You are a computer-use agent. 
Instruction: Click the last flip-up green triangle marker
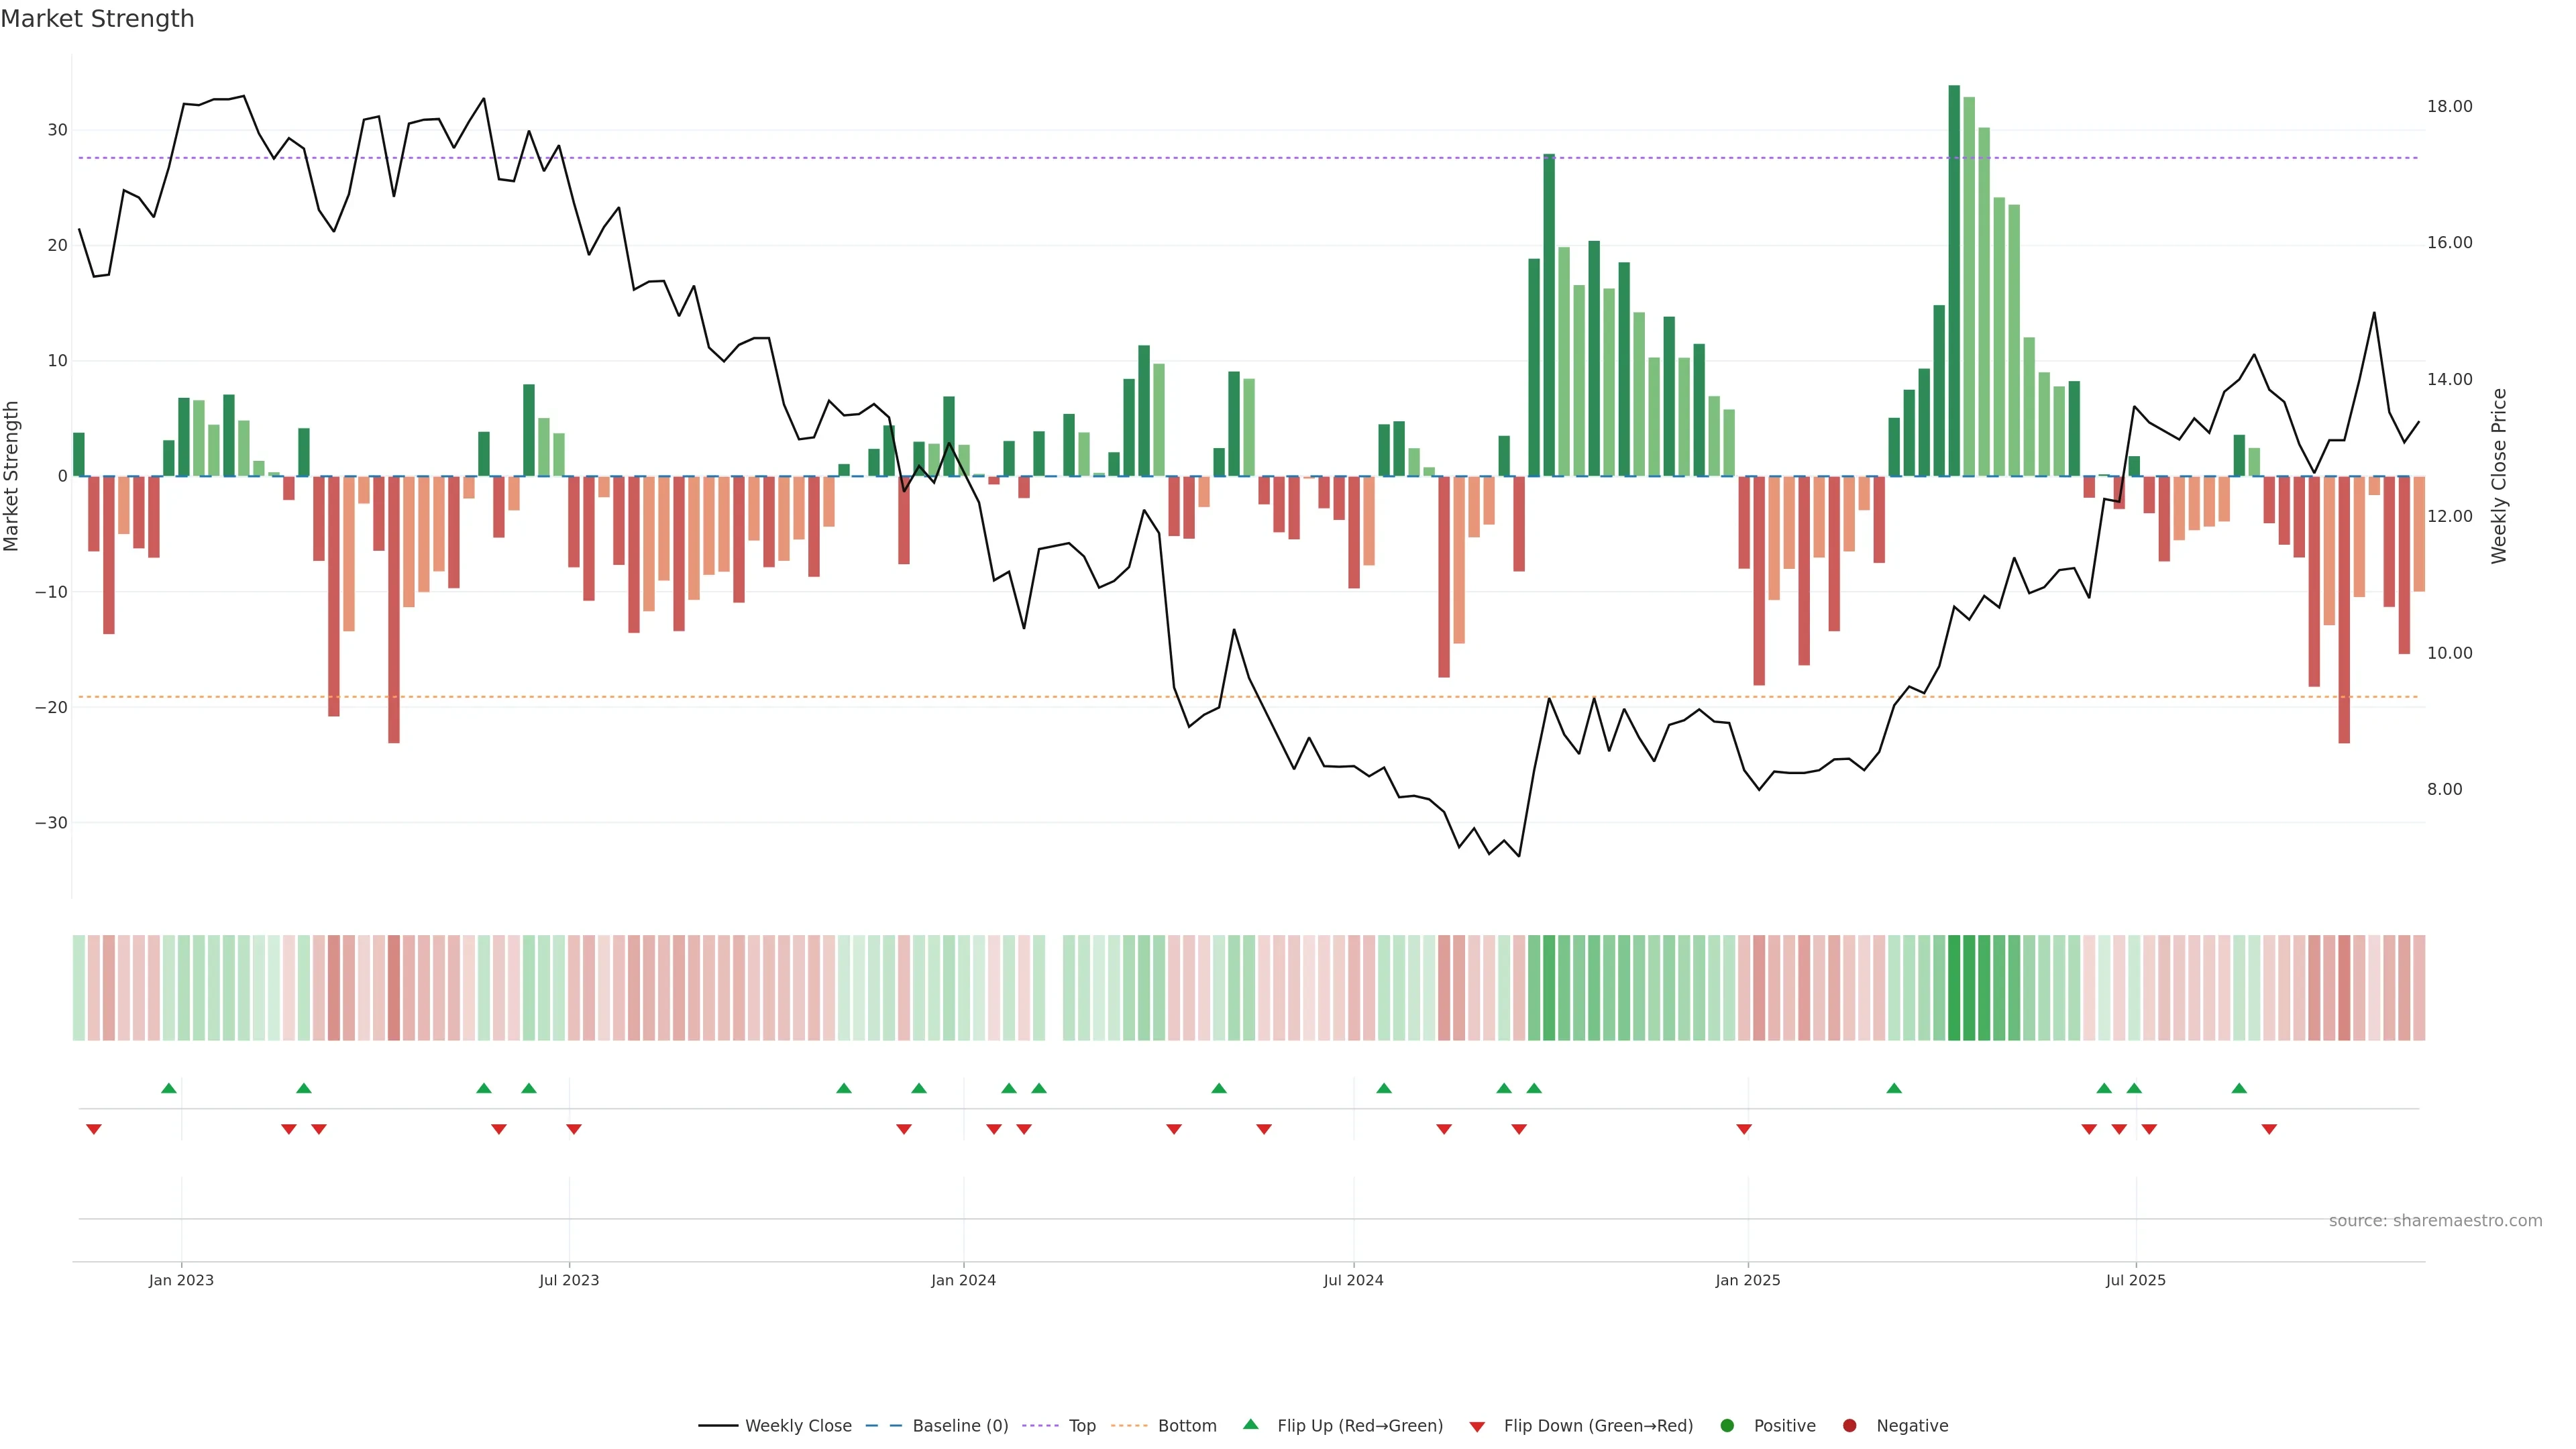(2239, 1088)
